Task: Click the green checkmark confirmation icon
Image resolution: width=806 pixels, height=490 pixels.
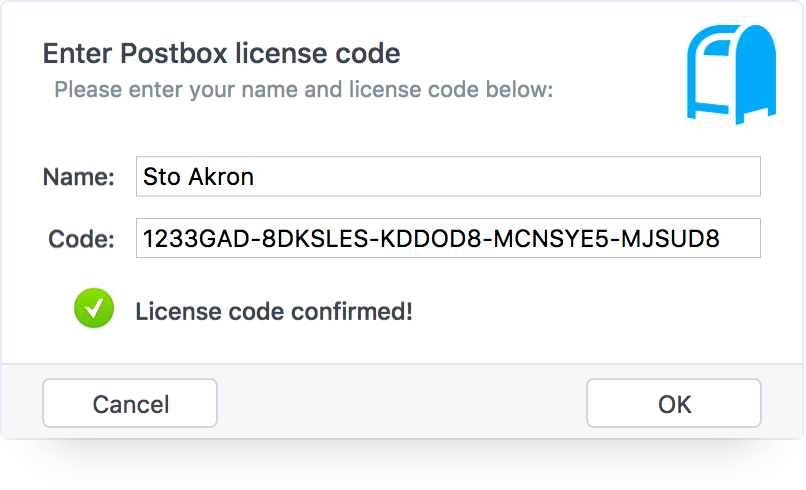Action: [x=94, y=308]
